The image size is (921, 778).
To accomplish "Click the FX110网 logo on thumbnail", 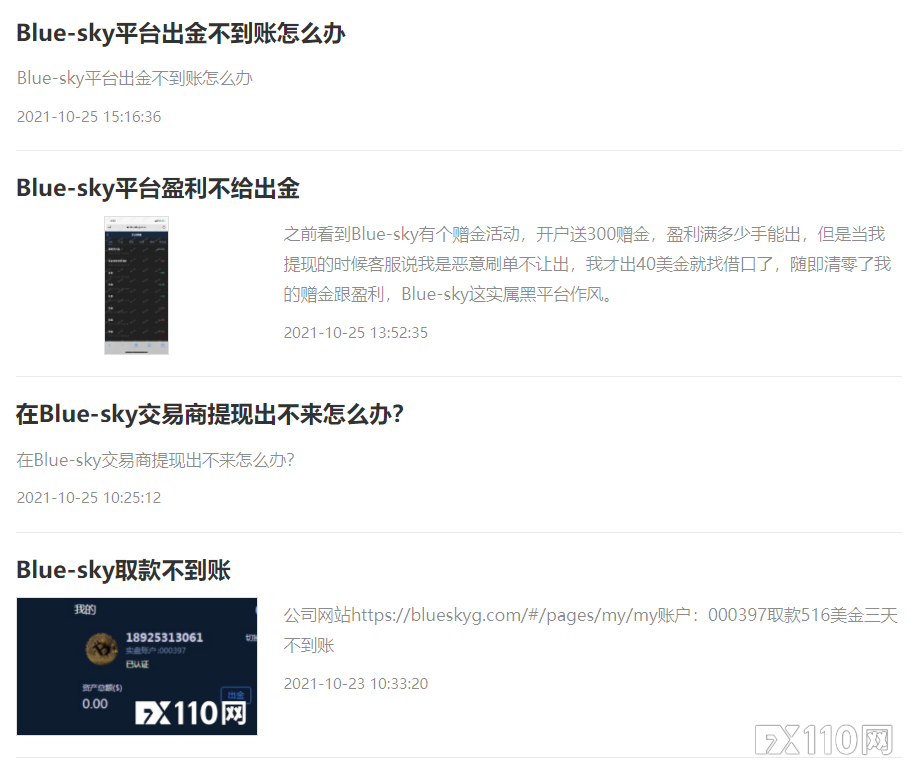I will click(x=191, y=713).
